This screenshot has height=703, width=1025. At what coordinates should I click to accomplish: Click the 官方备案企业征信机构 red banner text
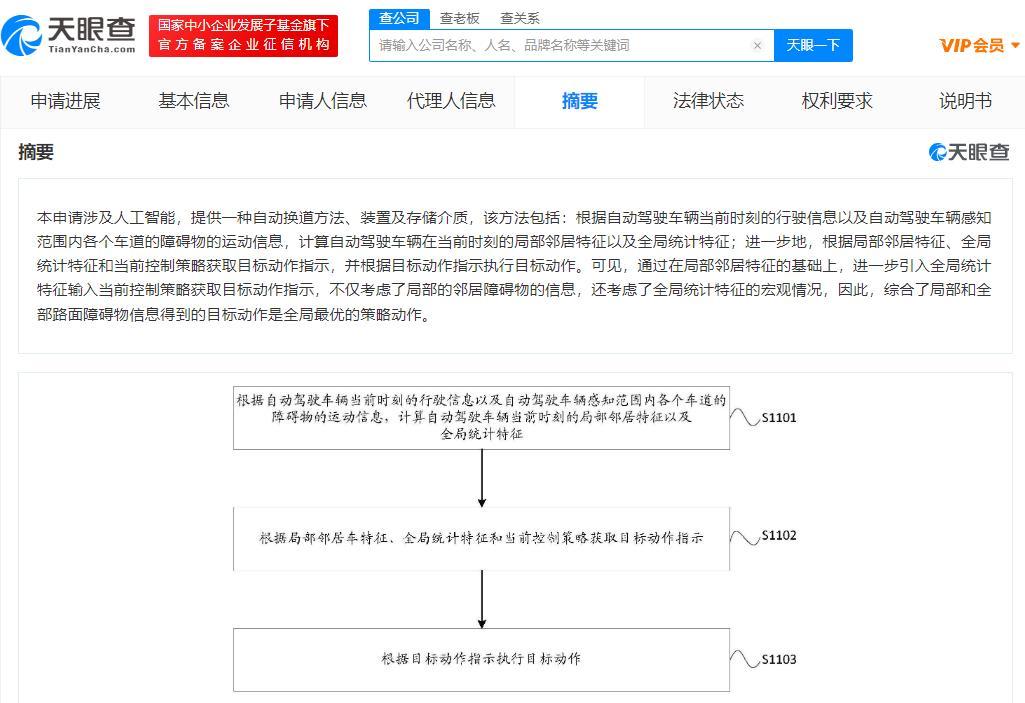(x=243, y=43)
